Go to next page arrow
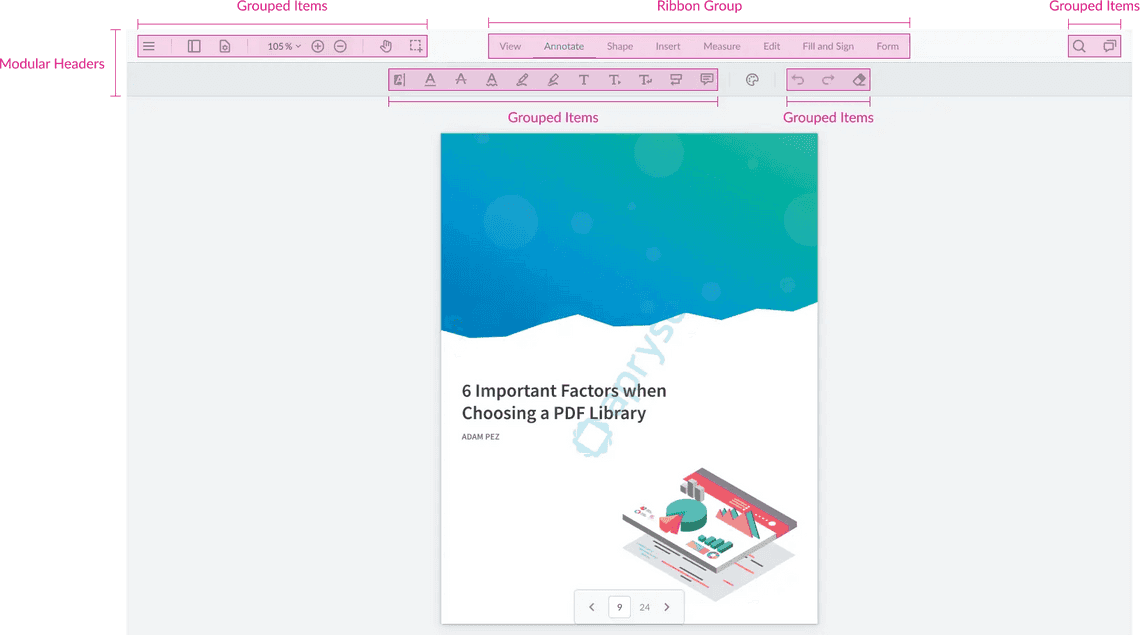The height and width of the screenshot is (635, 1140). coord(667,607)
